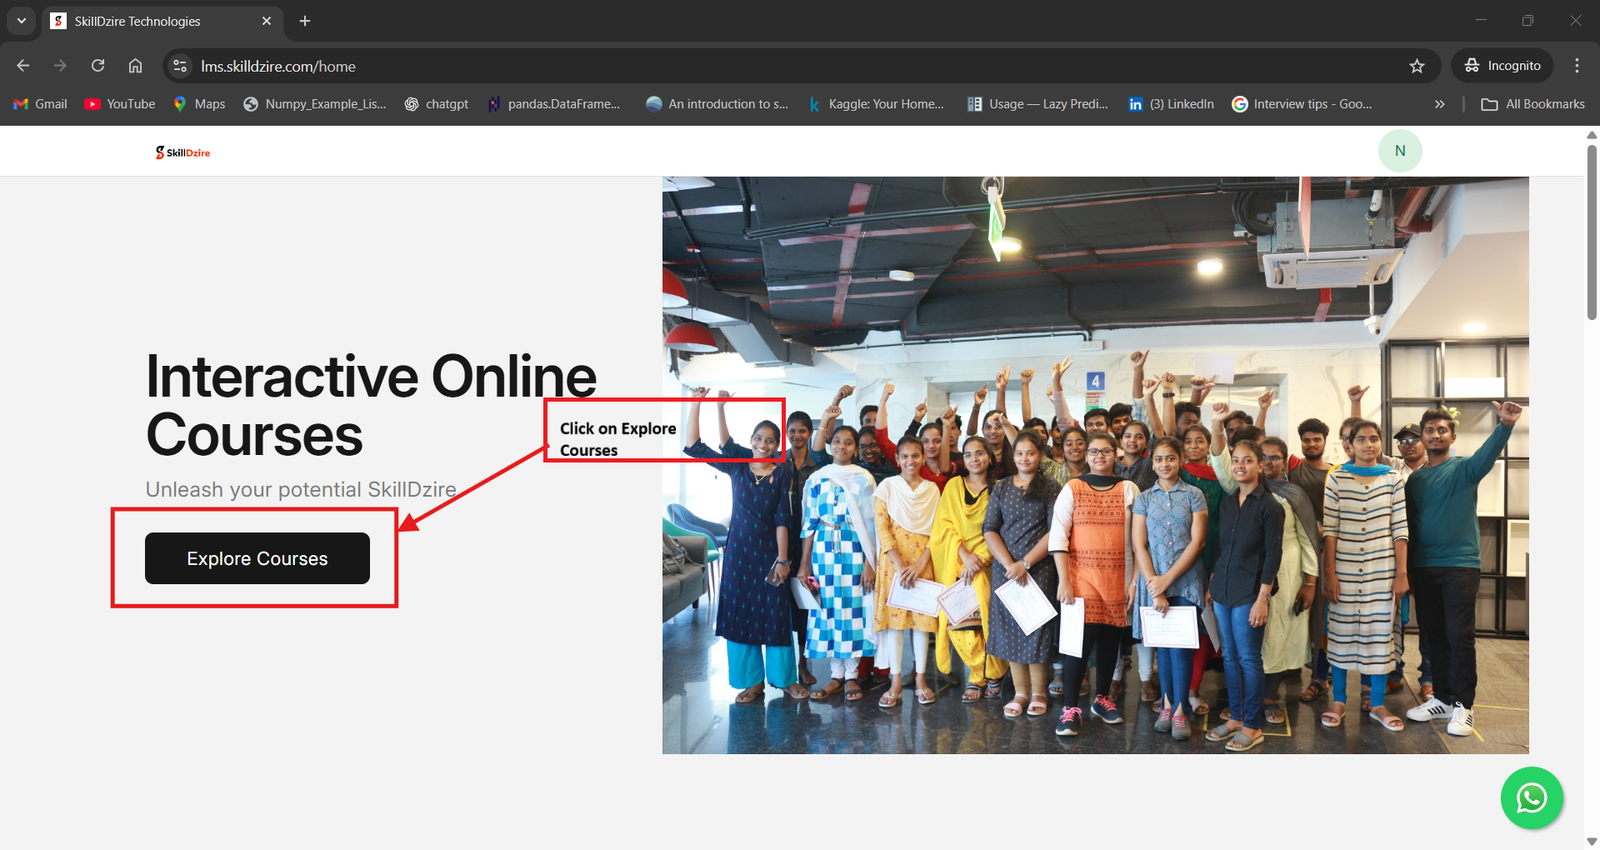Open the WhatsApp chat bubble
This screenshot has width=1600, height=850.
1531,798
